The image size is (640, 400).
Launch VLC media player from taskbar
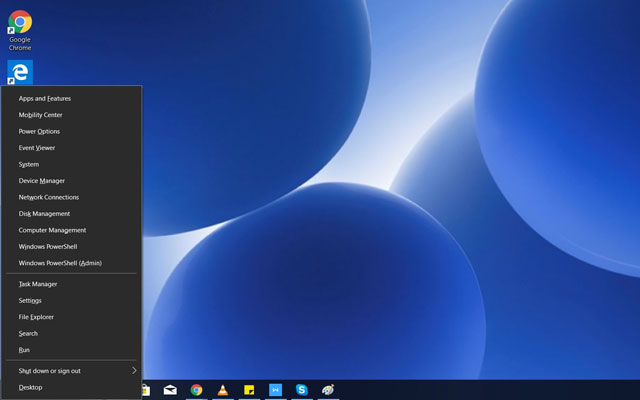point(223,390)
